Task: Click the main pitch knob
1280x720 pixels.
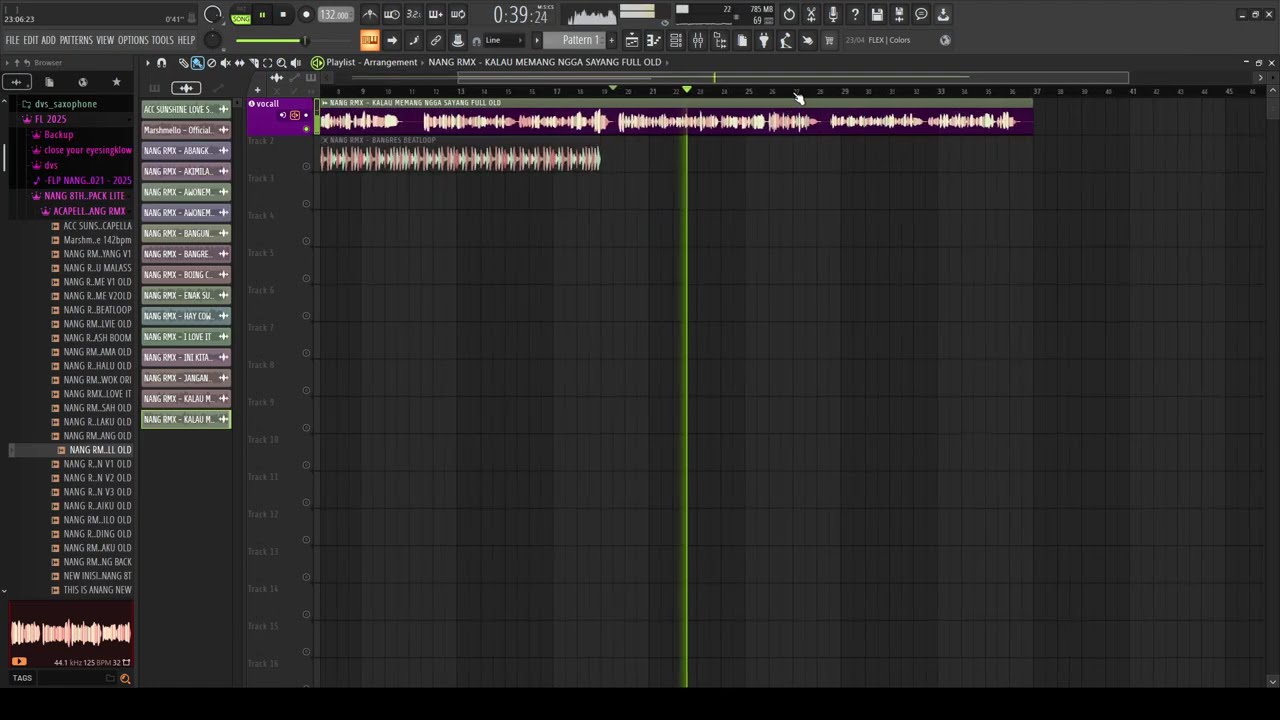Action: click(x=212, y=40)
